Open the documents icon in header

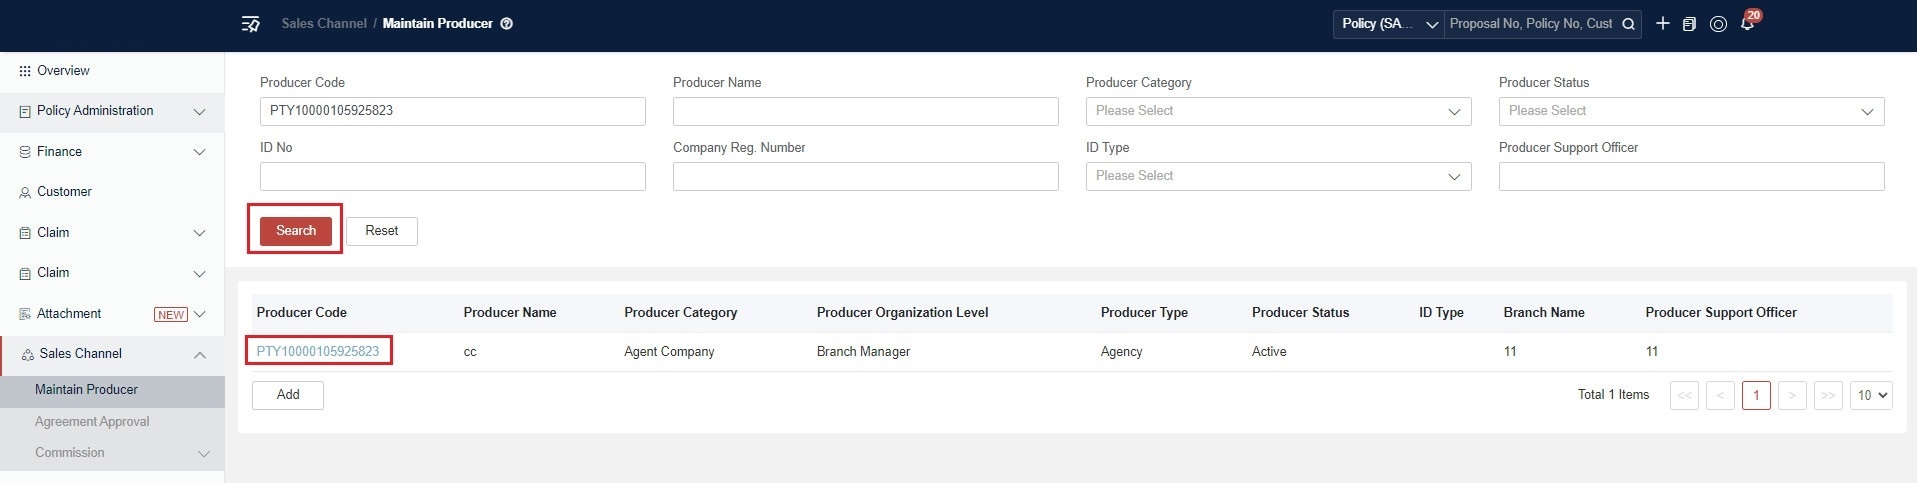[x=1689, y=24]
